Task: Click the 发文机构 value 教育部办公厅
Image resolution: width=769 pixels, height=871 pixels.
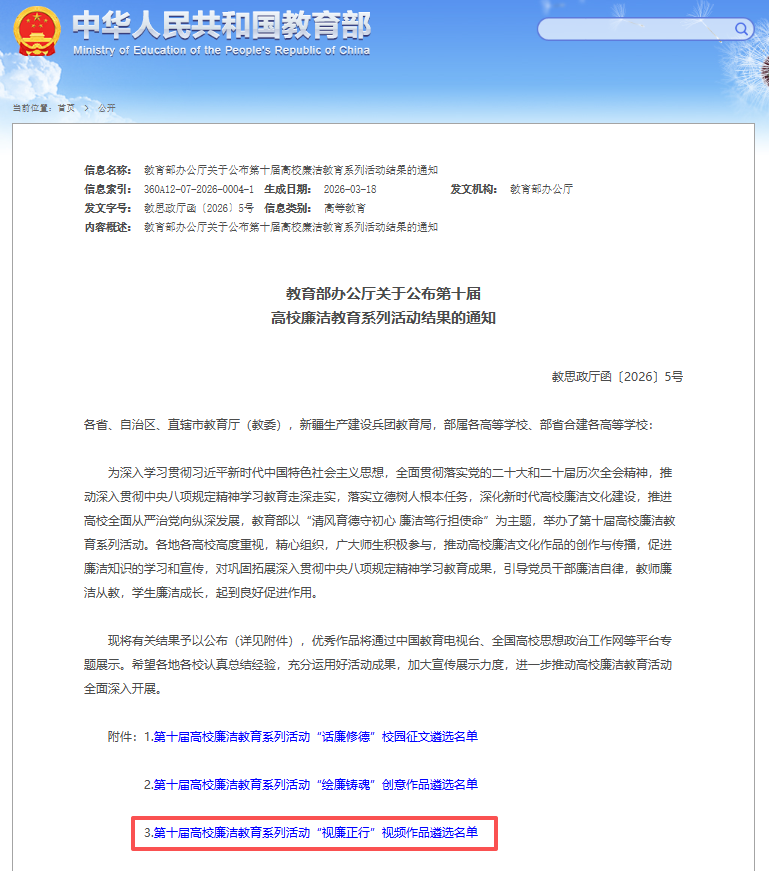Action: click(x=542, y=189)
